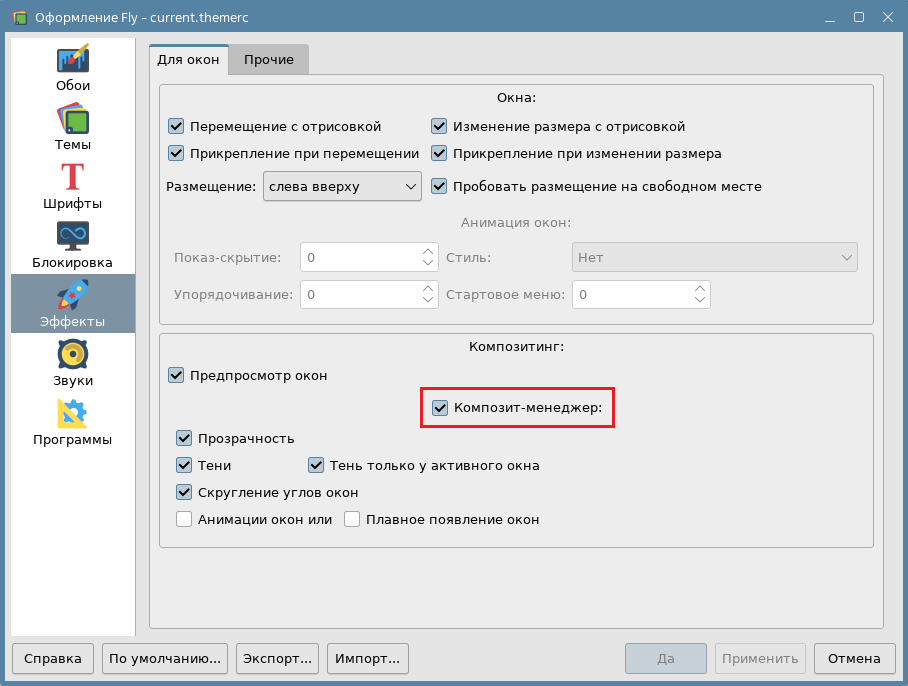Switch to the Прочие tab
908x686 pixels.
pos(269,60)
